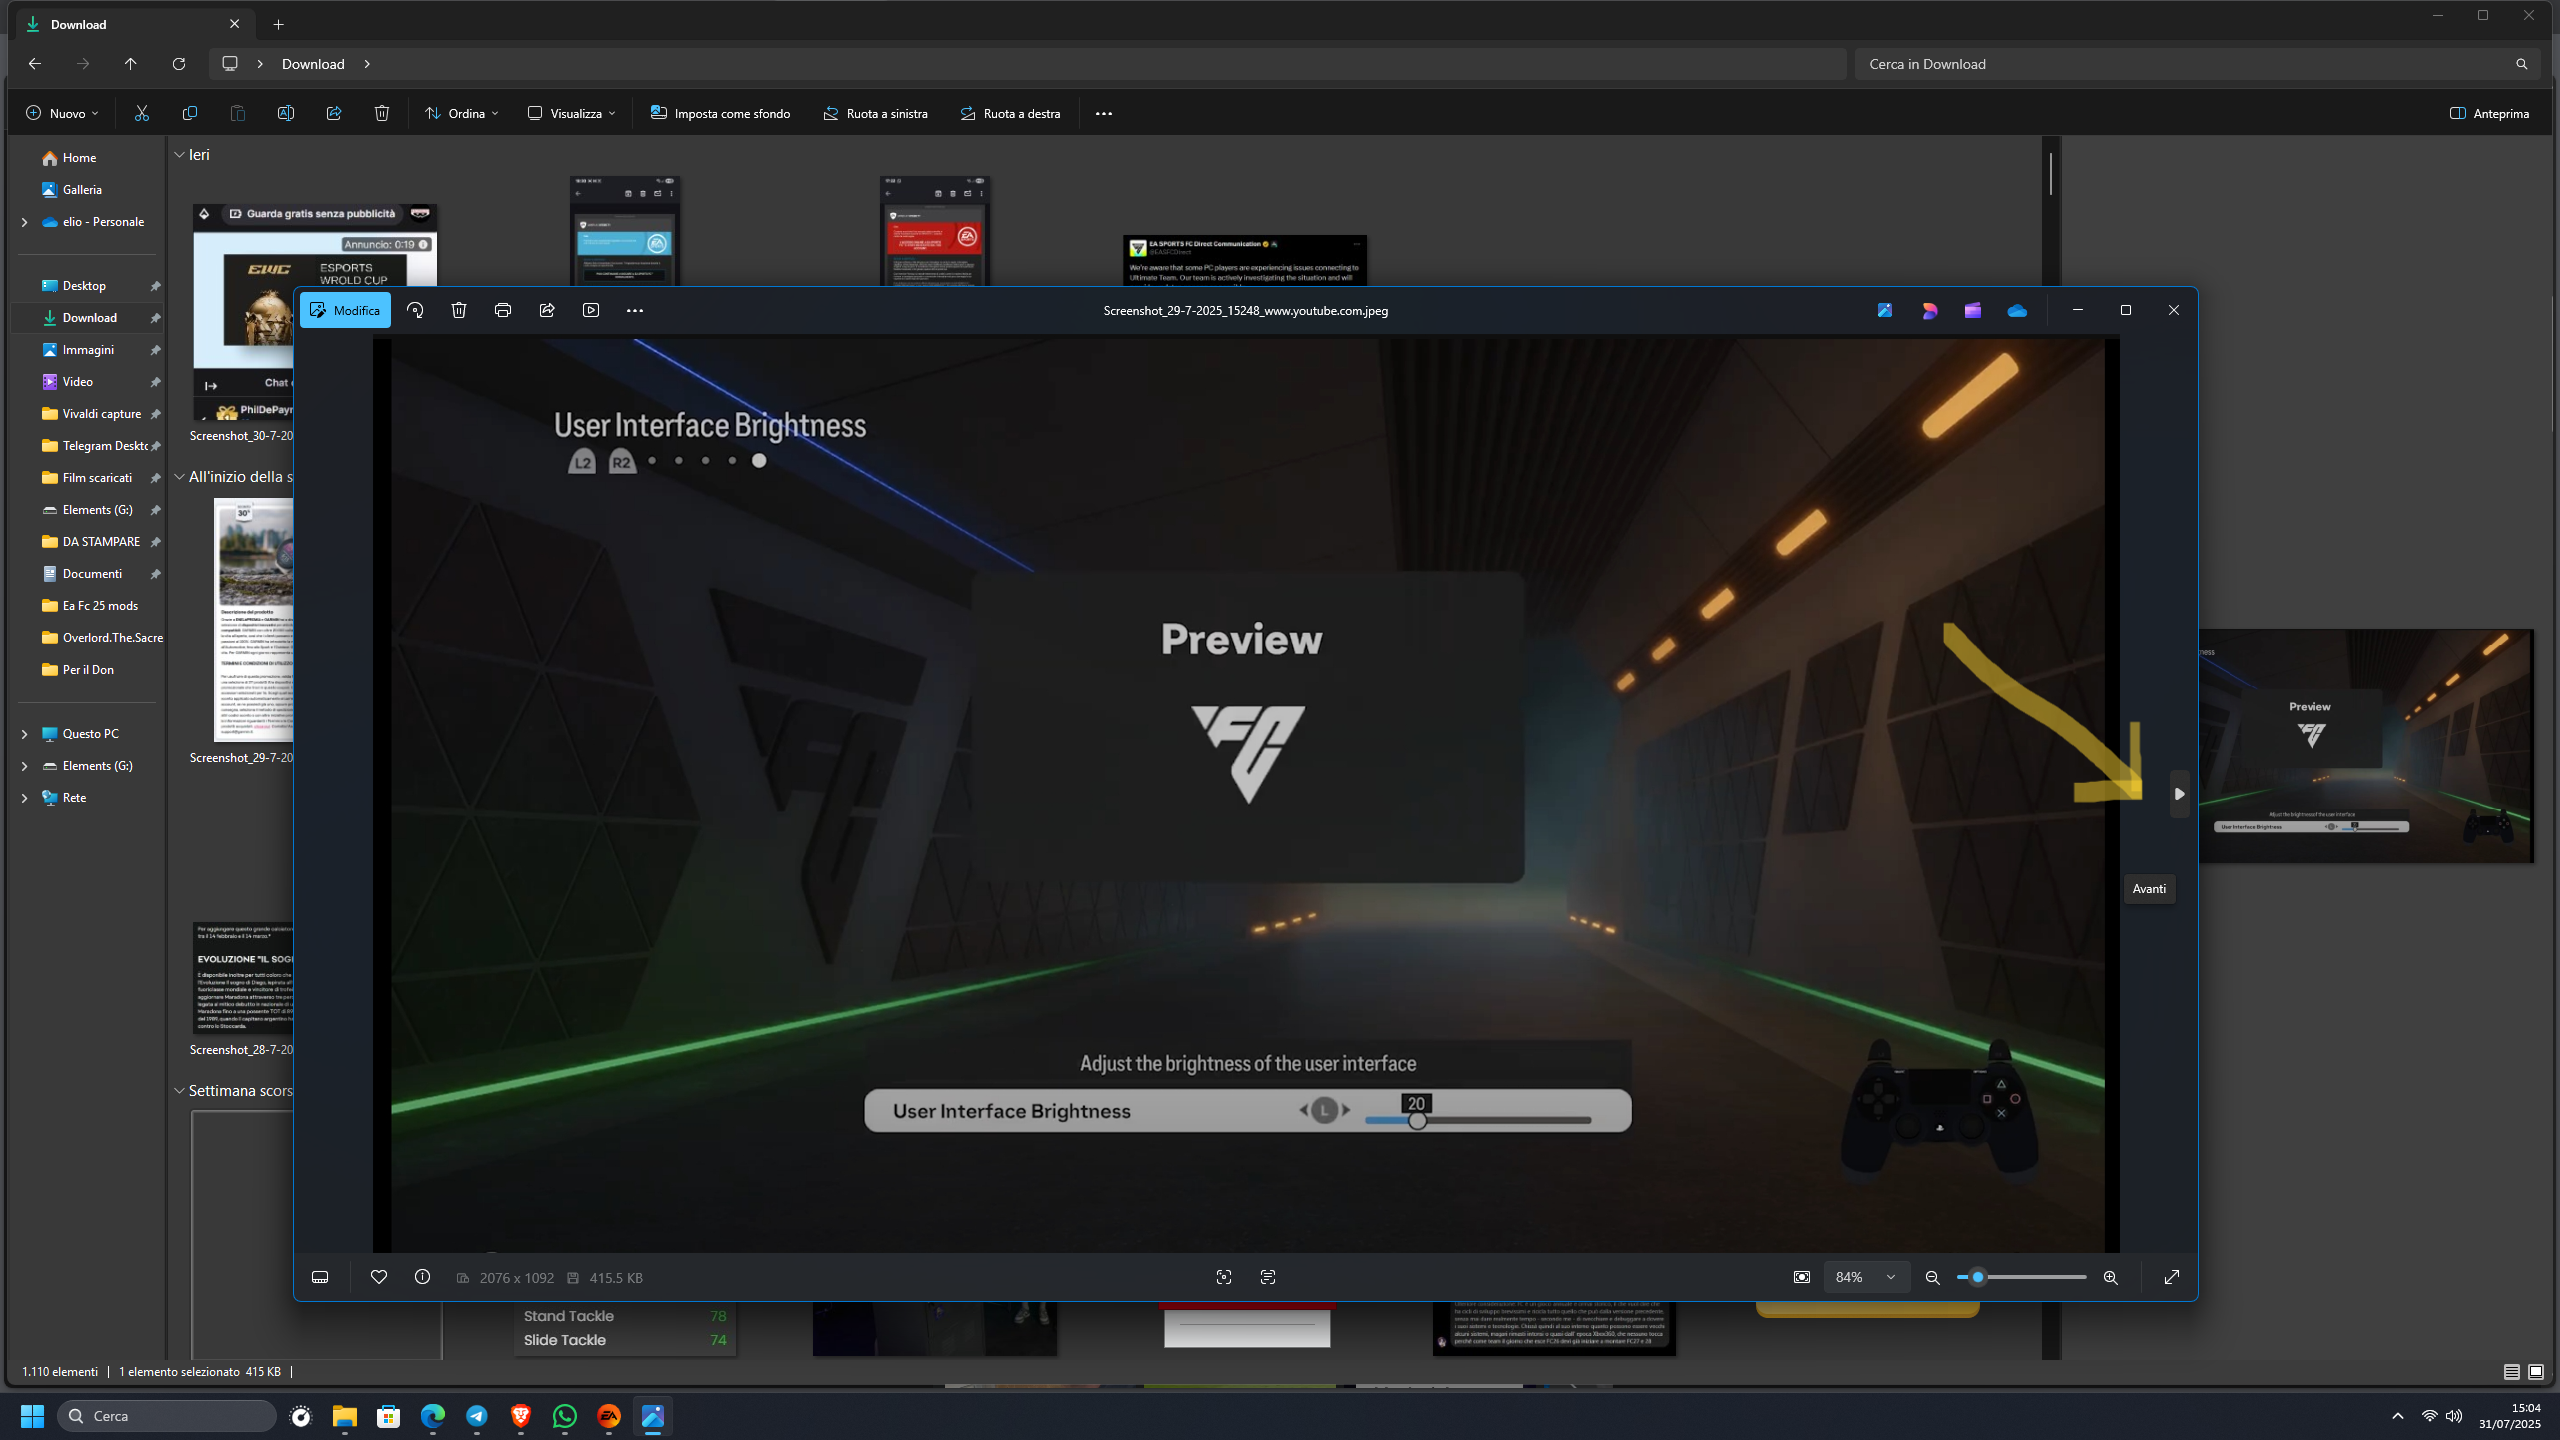This screenshot has height=1440, width=2560.
Task: Expand elio - Personale OneDrive node
Action: click(24, 222)
